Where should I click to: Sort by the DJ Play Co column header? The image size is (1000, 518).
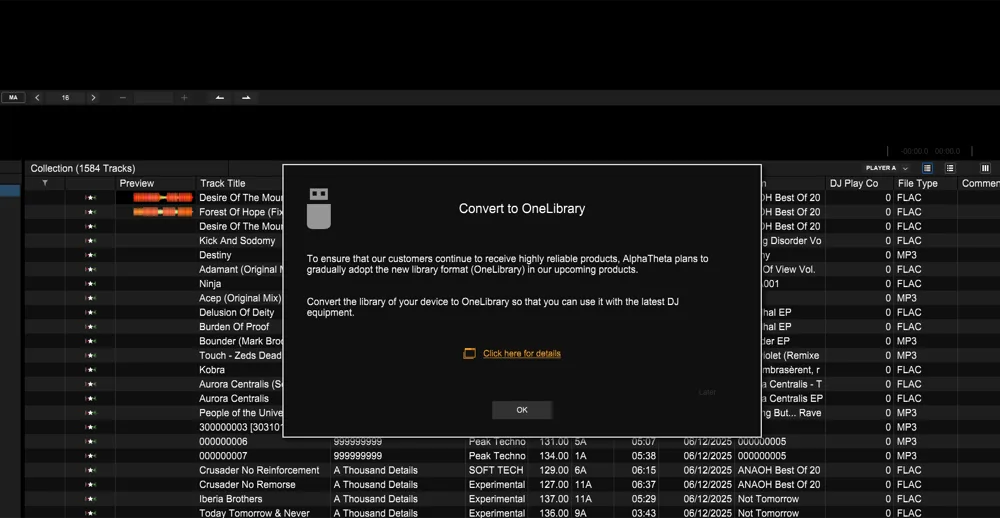853,183
